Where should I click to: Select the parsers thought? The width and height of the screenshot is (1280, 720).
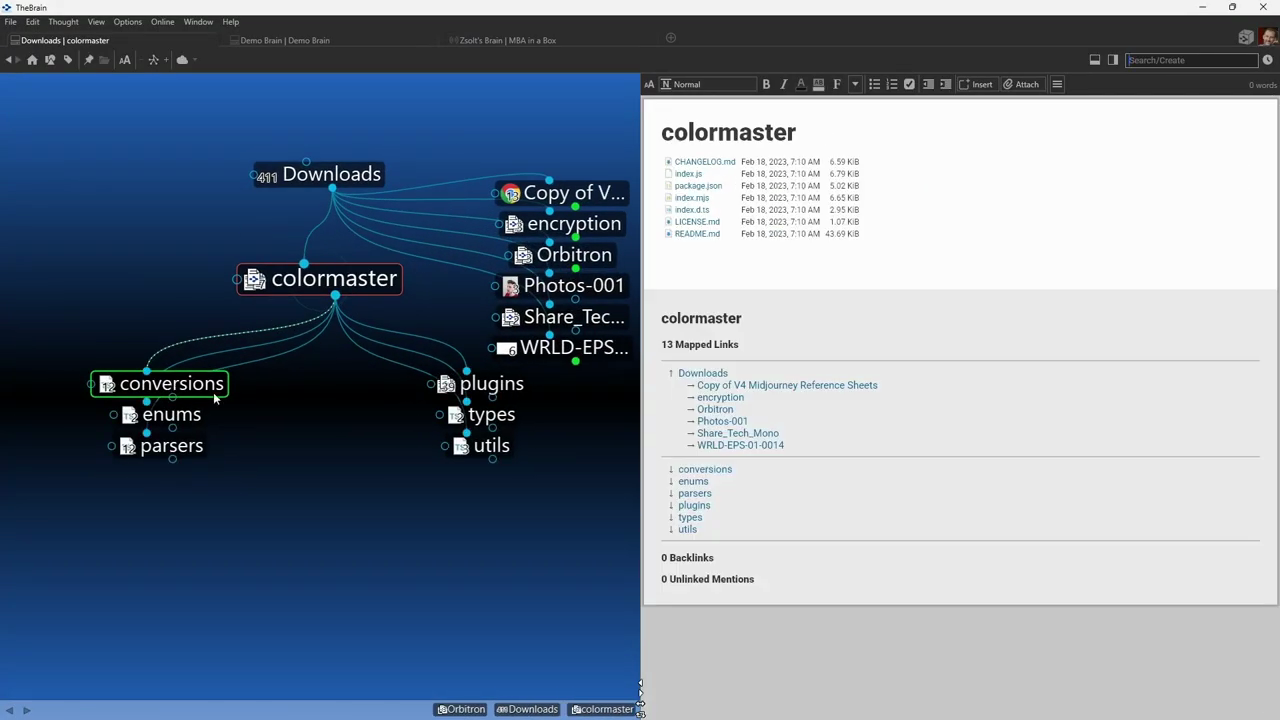point(161,446)
